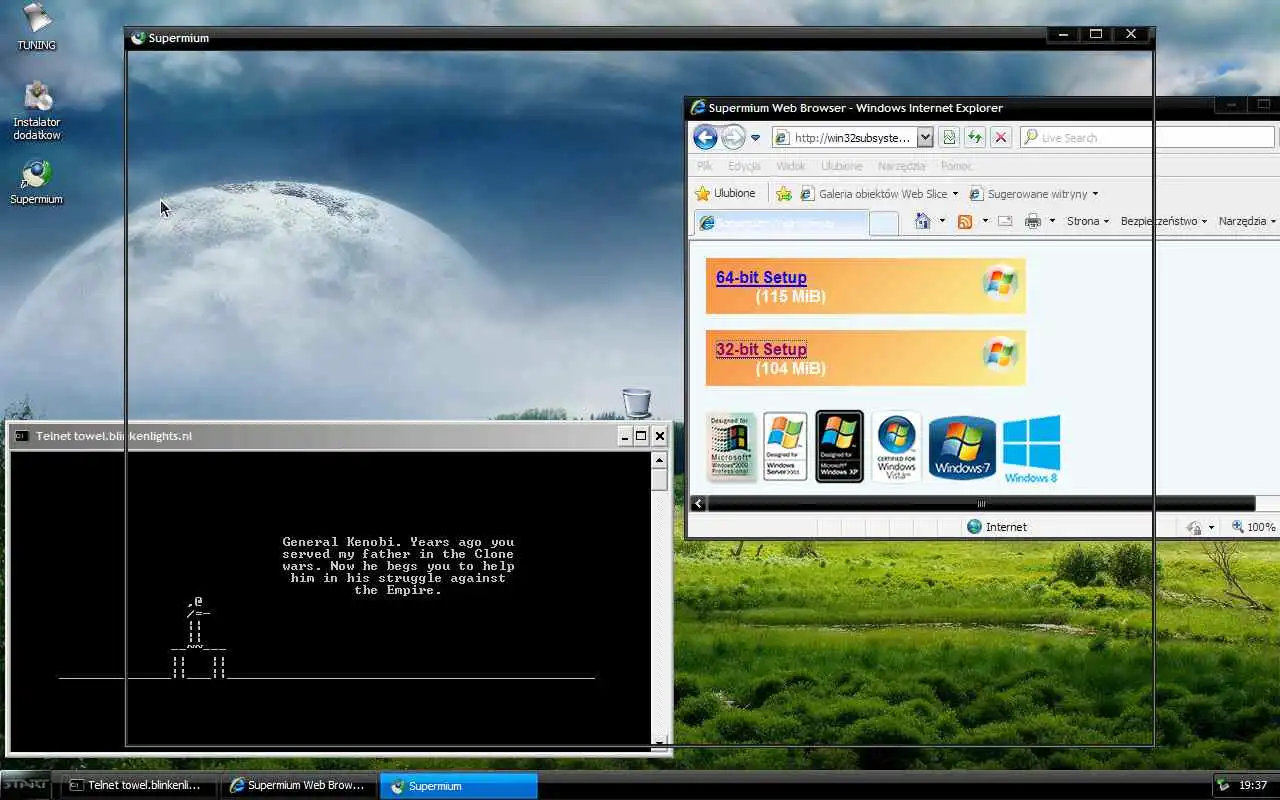
Task: Click the Supermium taskbar button
Action: tap(459, 786)
